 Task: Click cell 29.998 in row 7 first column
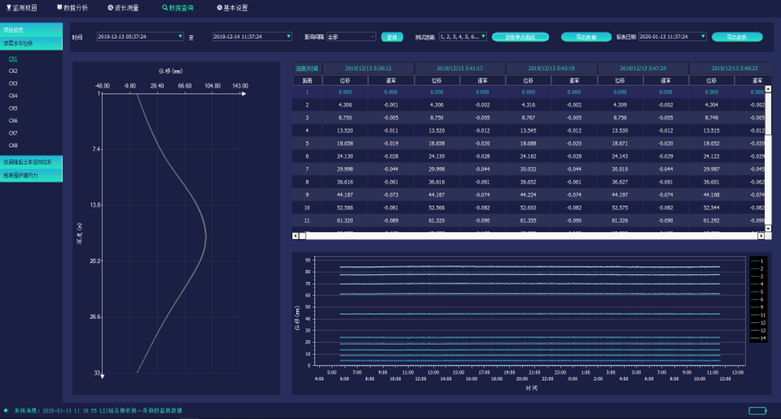(x=345, y=169)
